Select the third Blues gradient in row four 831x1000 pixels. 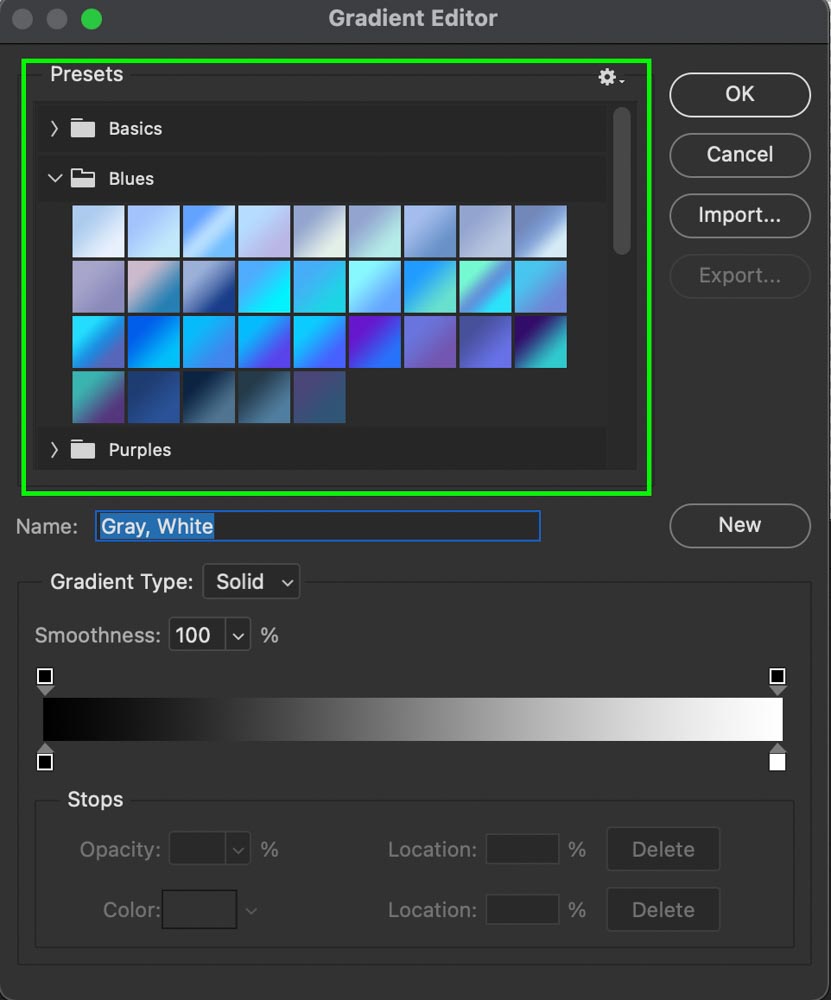[x=209, y=397]
